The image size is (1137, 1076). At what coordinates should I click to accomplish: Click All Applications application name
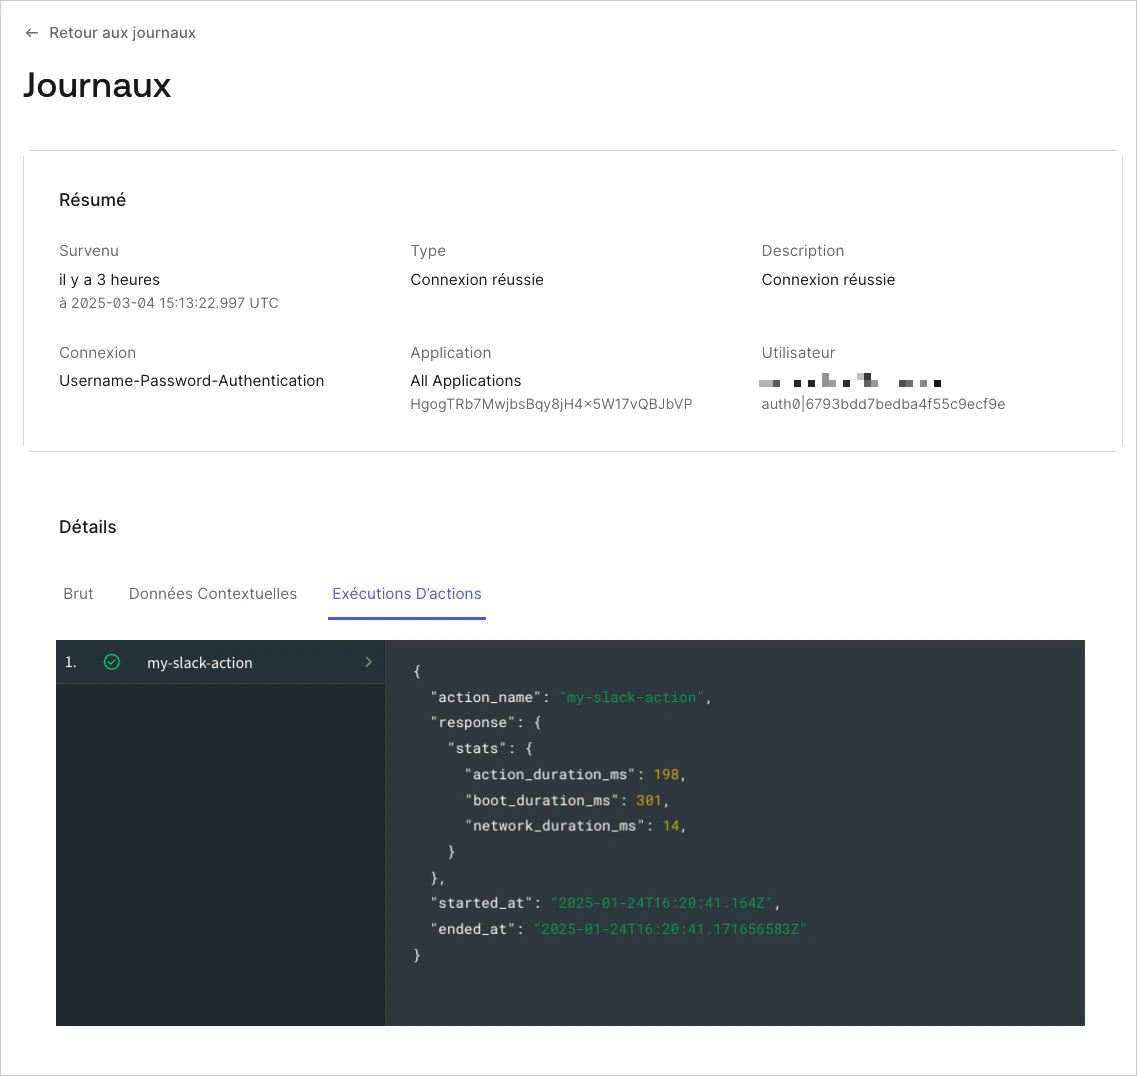click(466, 381)
